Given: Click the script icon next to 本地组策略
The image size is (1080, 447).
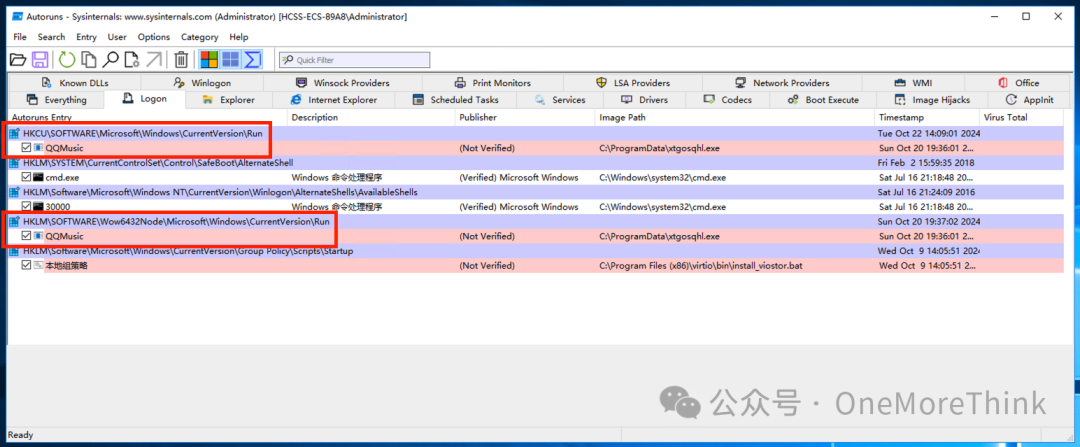Looking at the screenshot, I should [39, 266].
